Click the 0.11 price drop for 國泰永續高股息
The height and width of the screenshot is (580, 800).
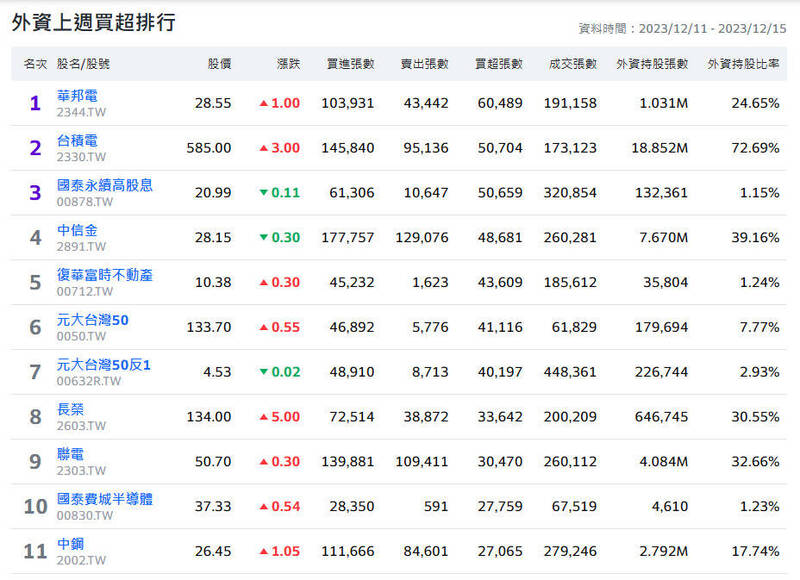point(280,193)
